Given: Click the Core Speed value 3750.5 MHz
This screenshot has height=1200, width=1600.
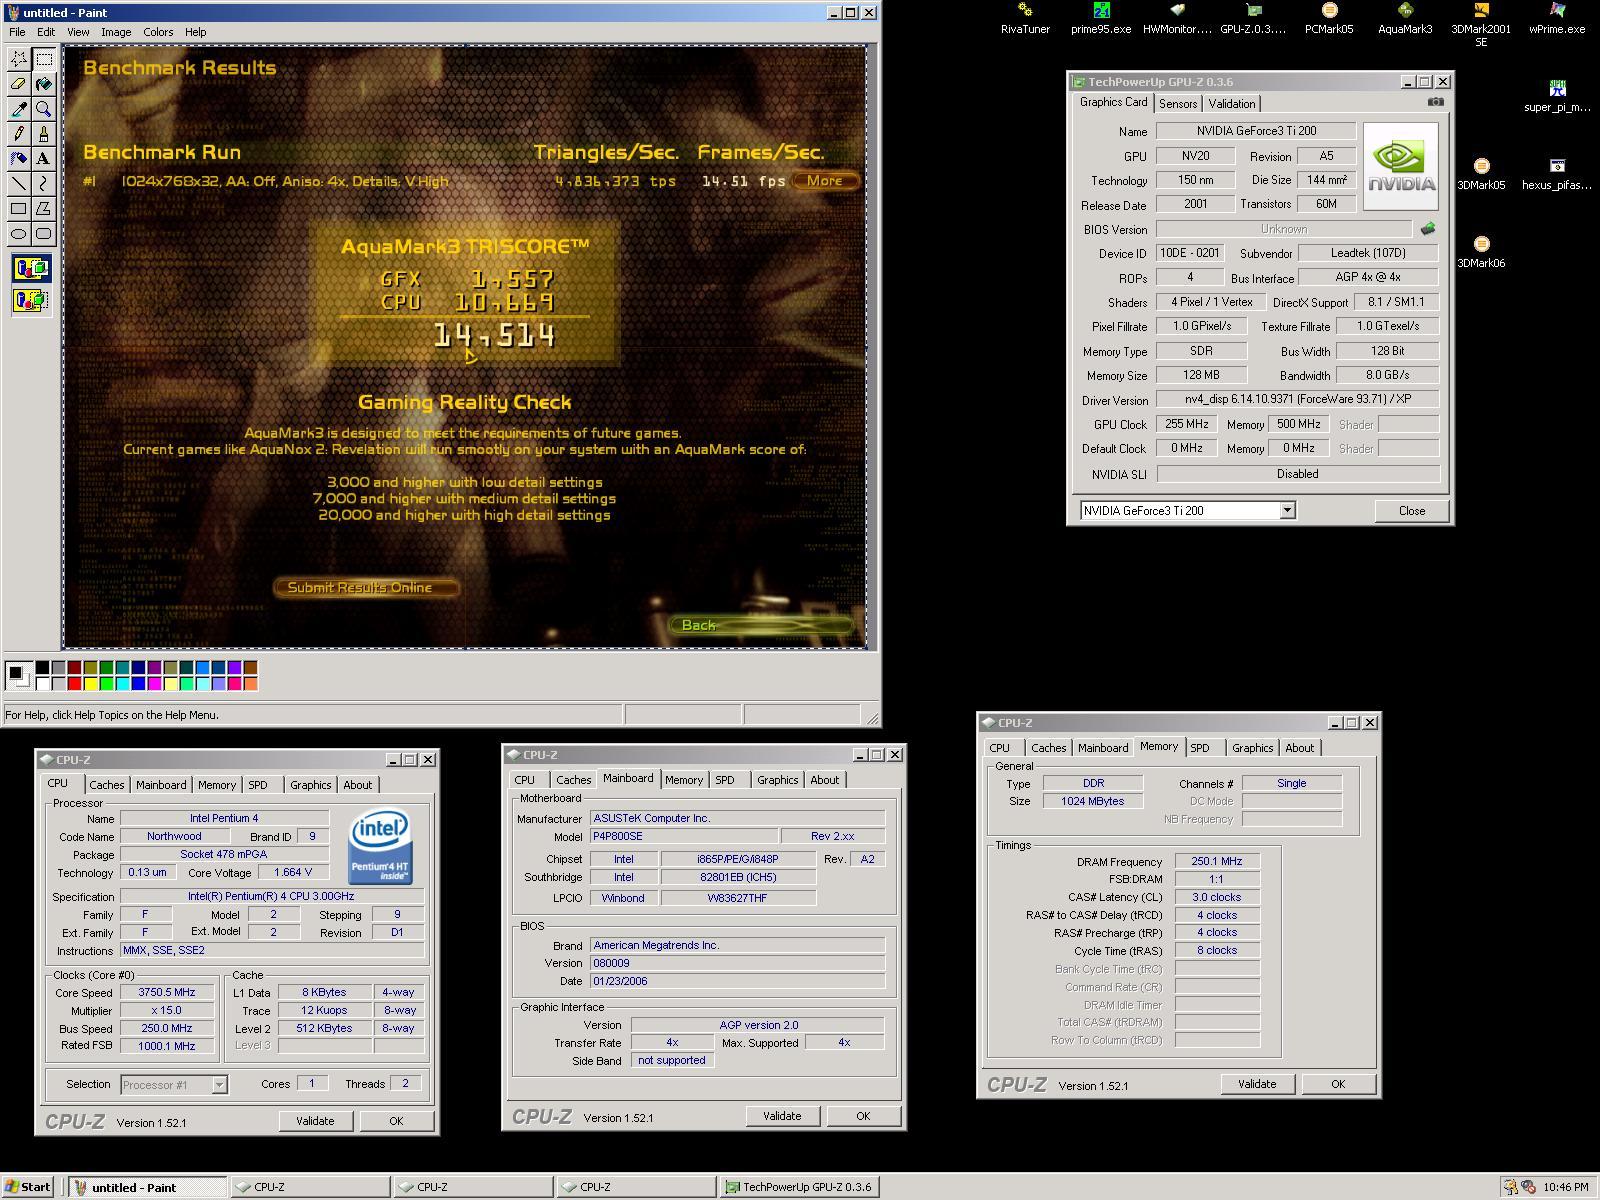Looking at the screenshot, I should tap(167, 993).
